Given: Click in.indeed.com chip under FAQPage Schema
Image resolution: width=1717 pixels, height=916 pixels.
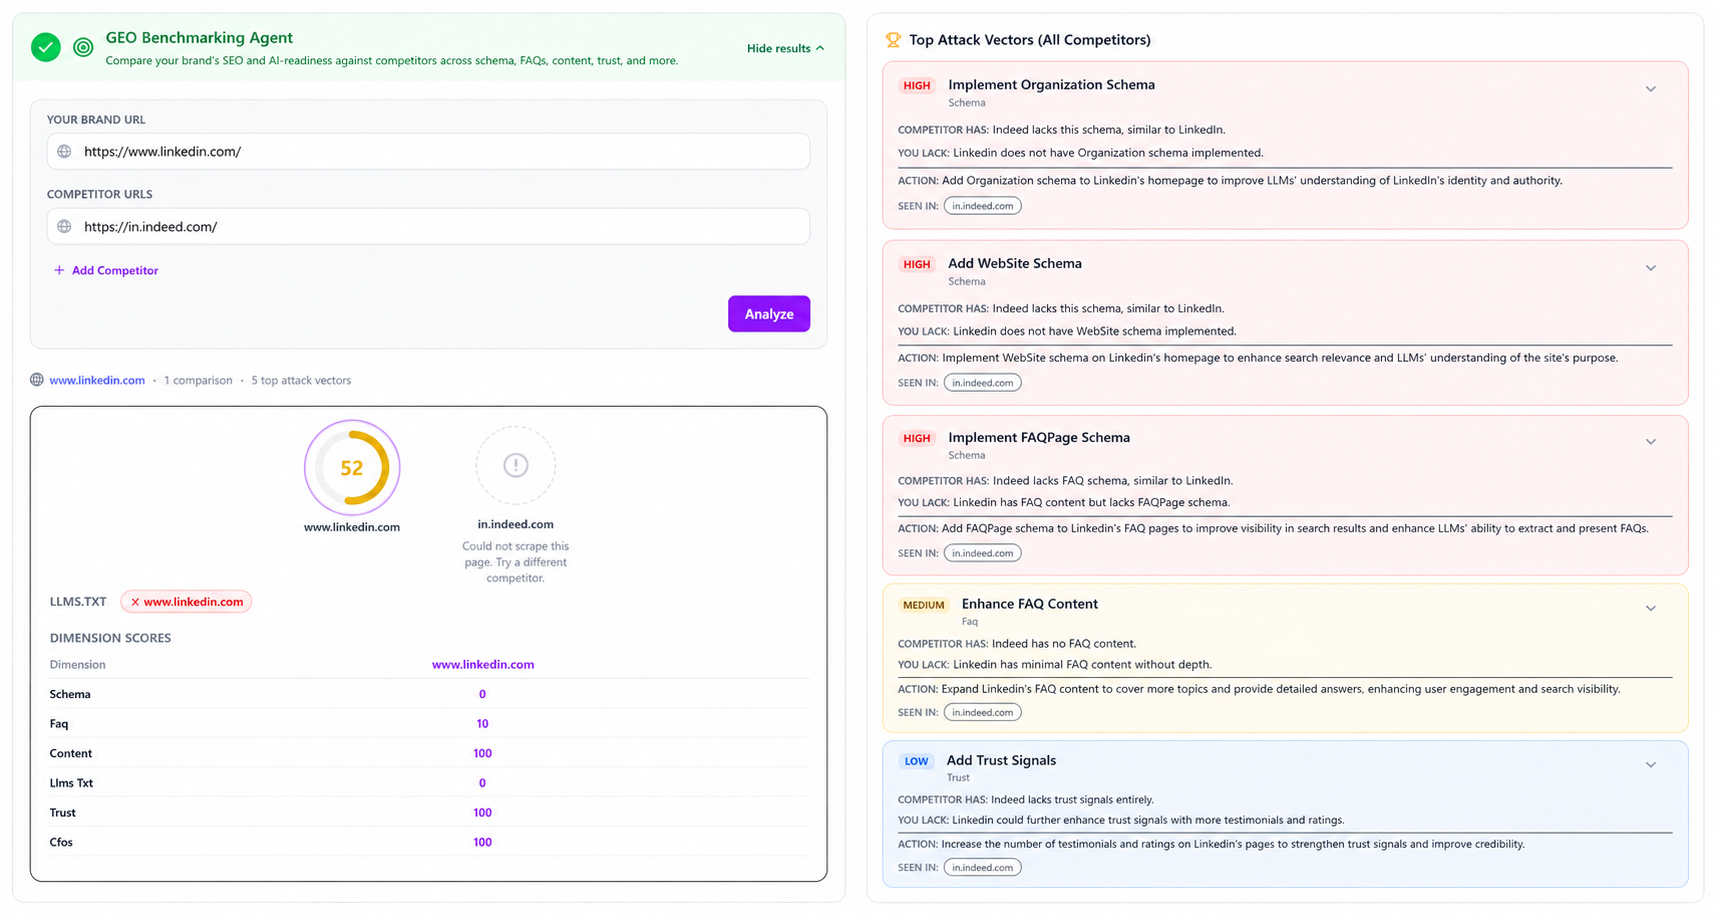Looking at the screenshot, I should [x=983, y=553].
